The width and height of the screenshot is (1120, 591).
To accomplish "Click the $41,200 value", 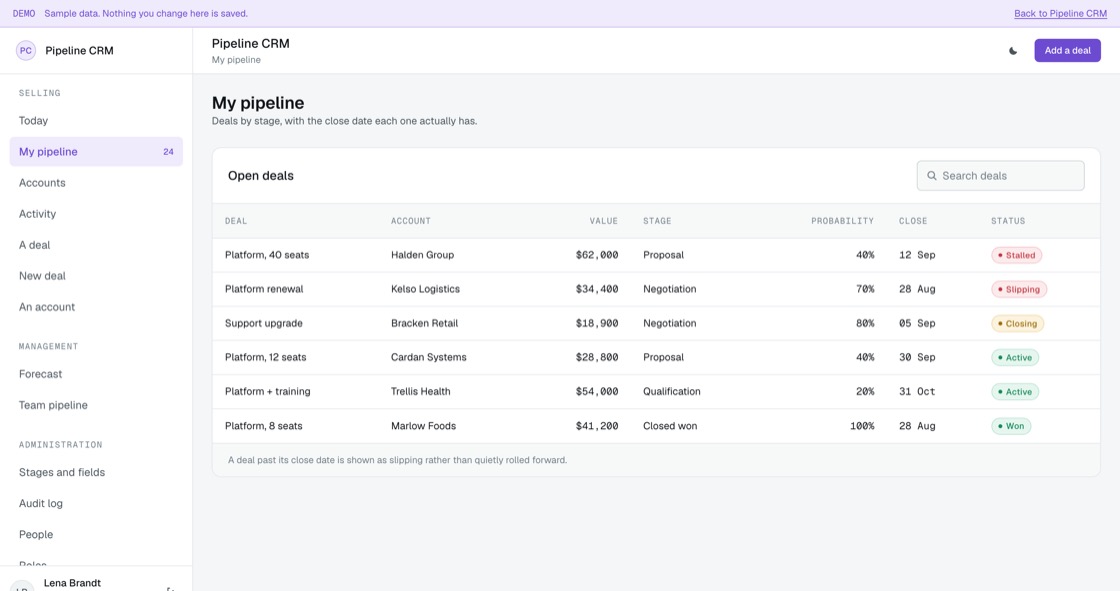I will click(597, 426).
